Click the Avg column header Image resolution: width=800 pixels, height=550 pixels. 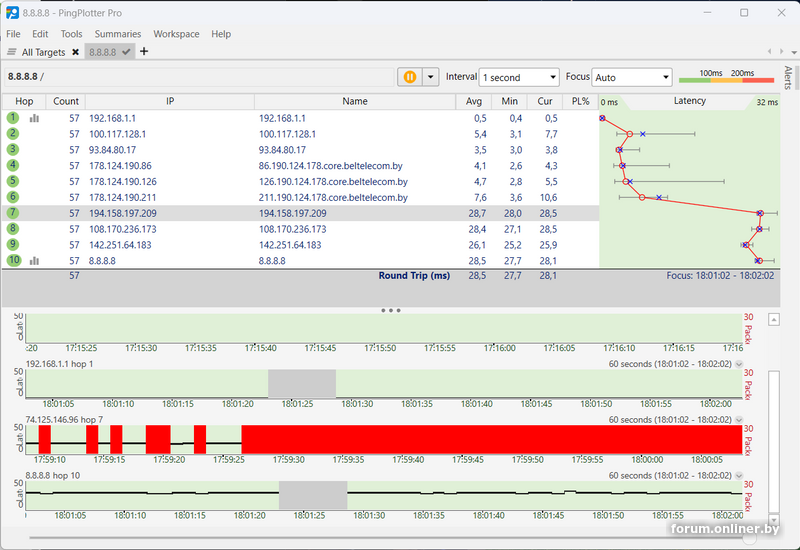tap(476, 101)
